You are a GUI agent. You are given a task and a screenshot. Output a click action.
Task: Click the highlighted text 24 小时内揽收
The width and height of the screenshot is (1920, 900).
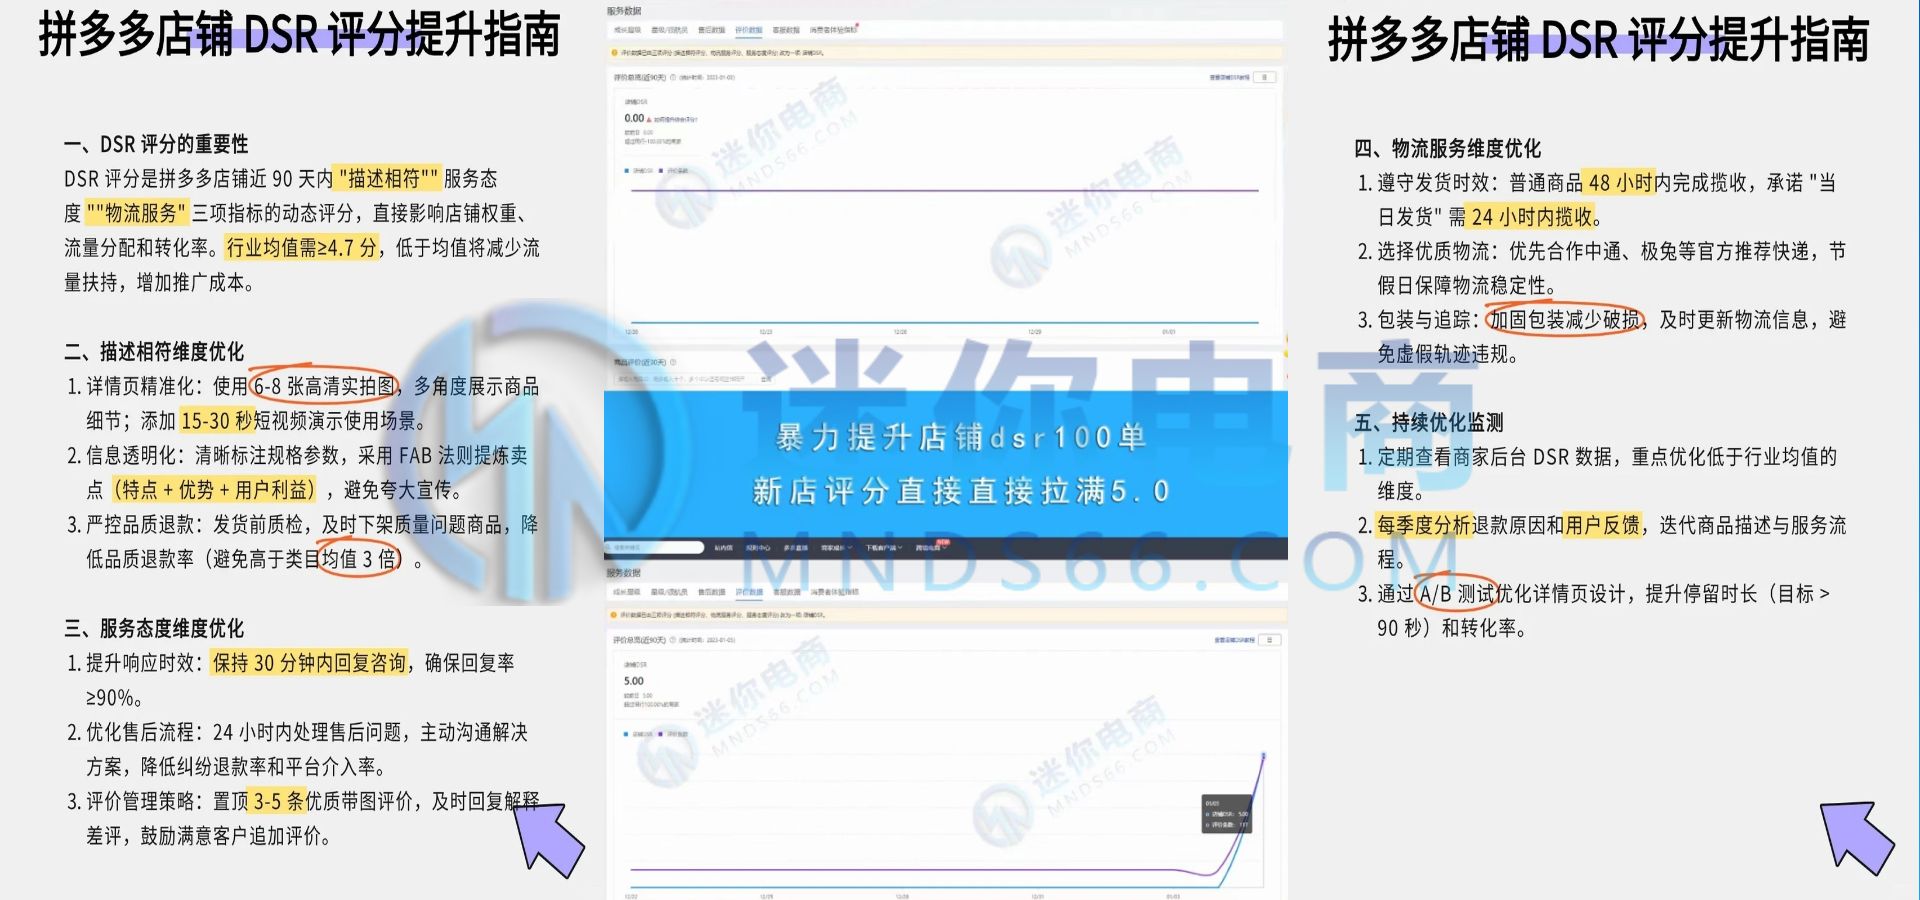tap(1531, 217)
